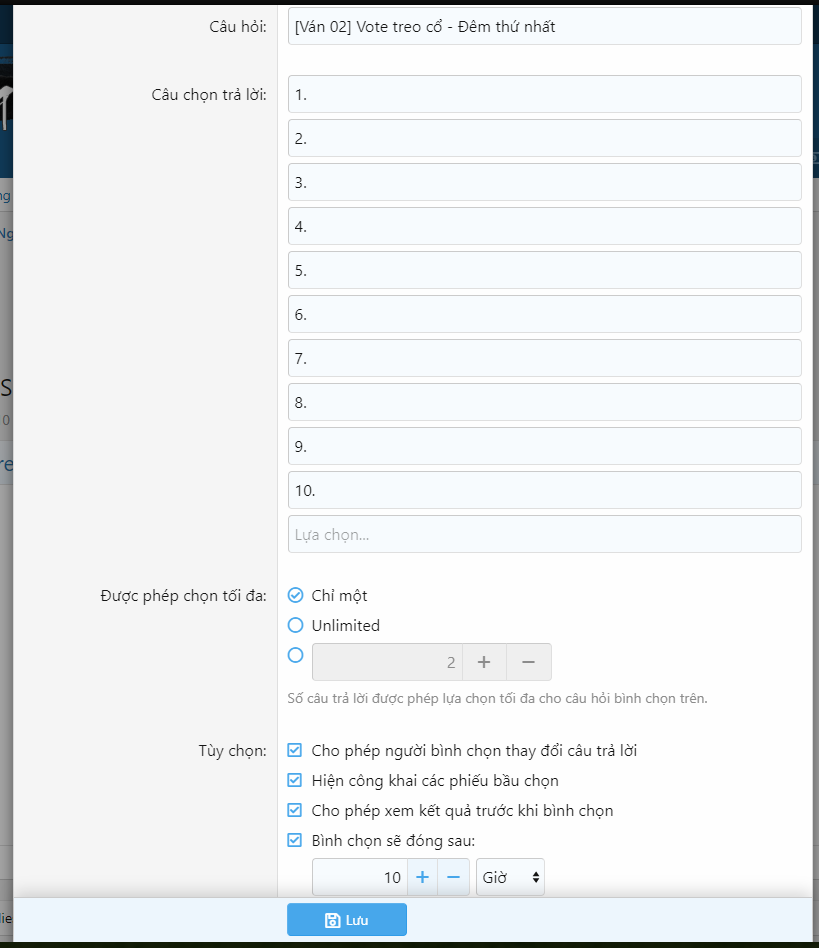Click the answer choice field 5.

(544, 271)
